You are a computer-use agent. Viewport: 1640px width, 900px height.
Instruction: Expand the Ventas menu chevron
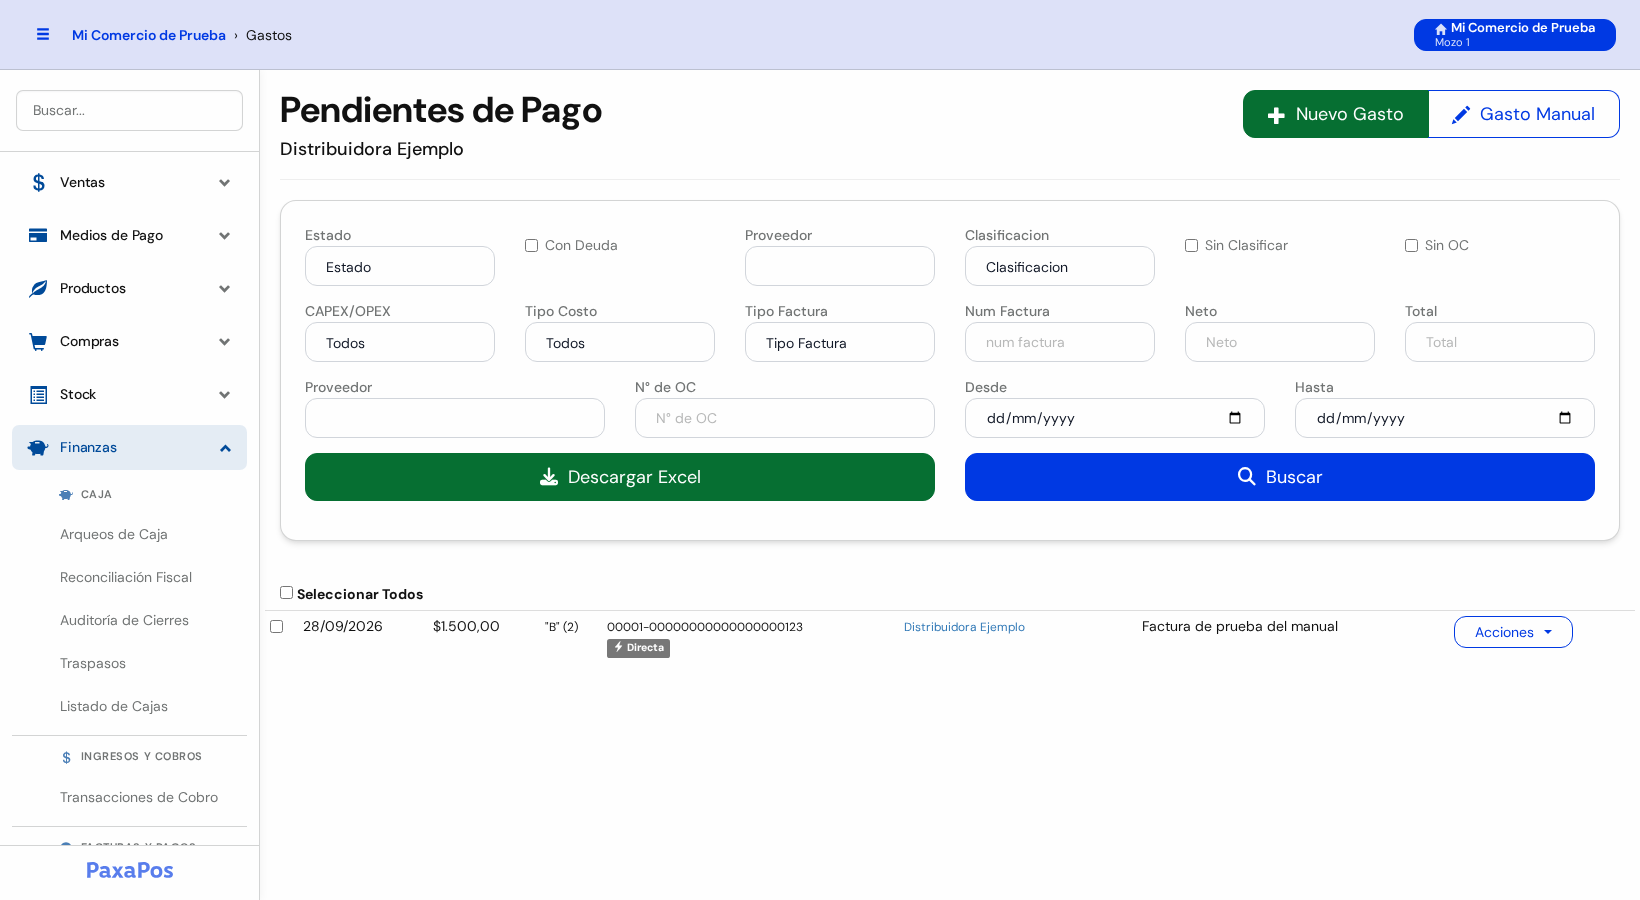(x=225, y=183)
